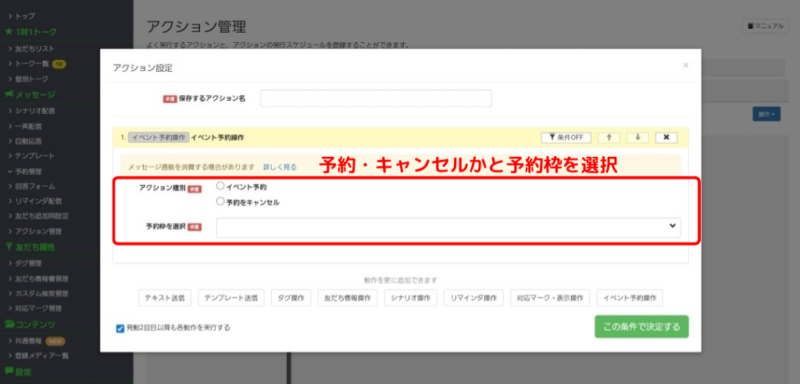The width and height of the screenshot is (800, 384).
Task: Select the イベント予約 radio option
Action: [x=220, y=186]
